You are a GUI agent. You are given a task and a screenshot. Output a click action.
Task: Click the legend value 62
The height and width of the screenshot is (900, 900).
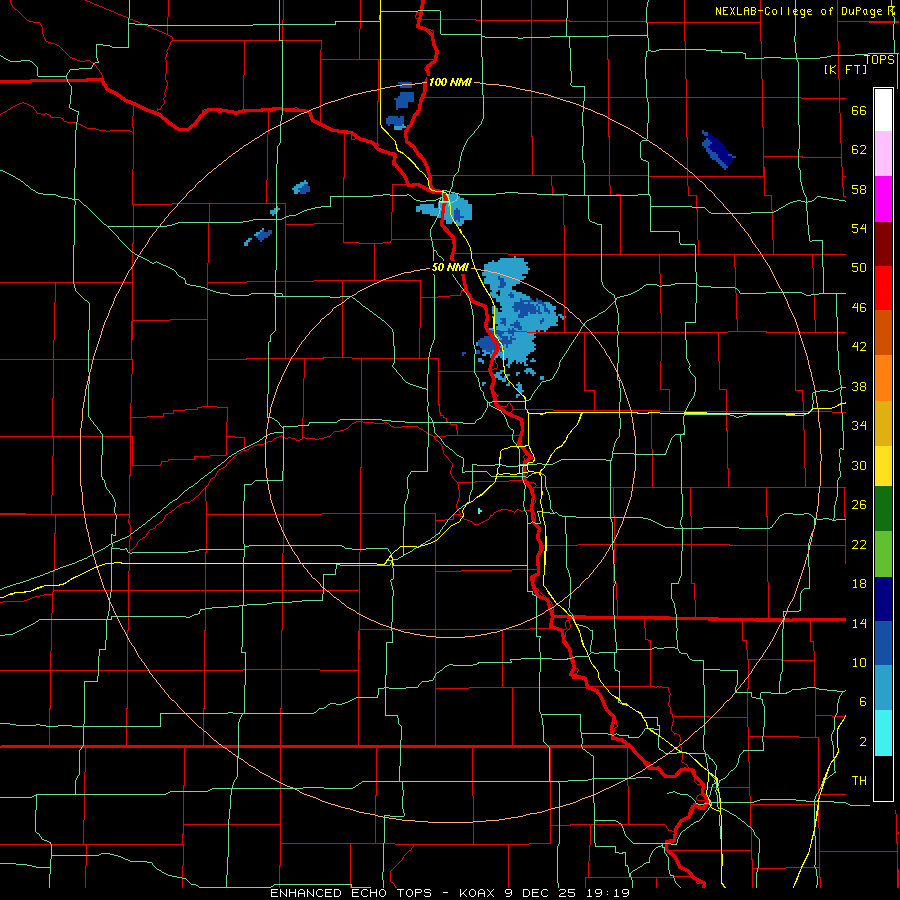859,150
